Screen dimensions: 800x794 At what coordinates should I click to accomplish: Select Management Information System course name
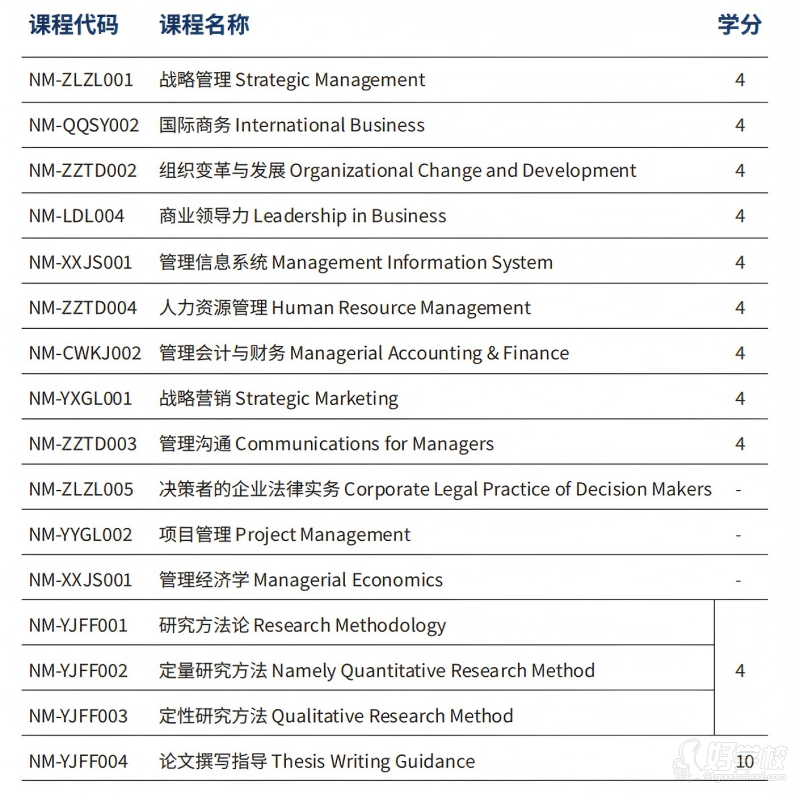pos(355,263)
